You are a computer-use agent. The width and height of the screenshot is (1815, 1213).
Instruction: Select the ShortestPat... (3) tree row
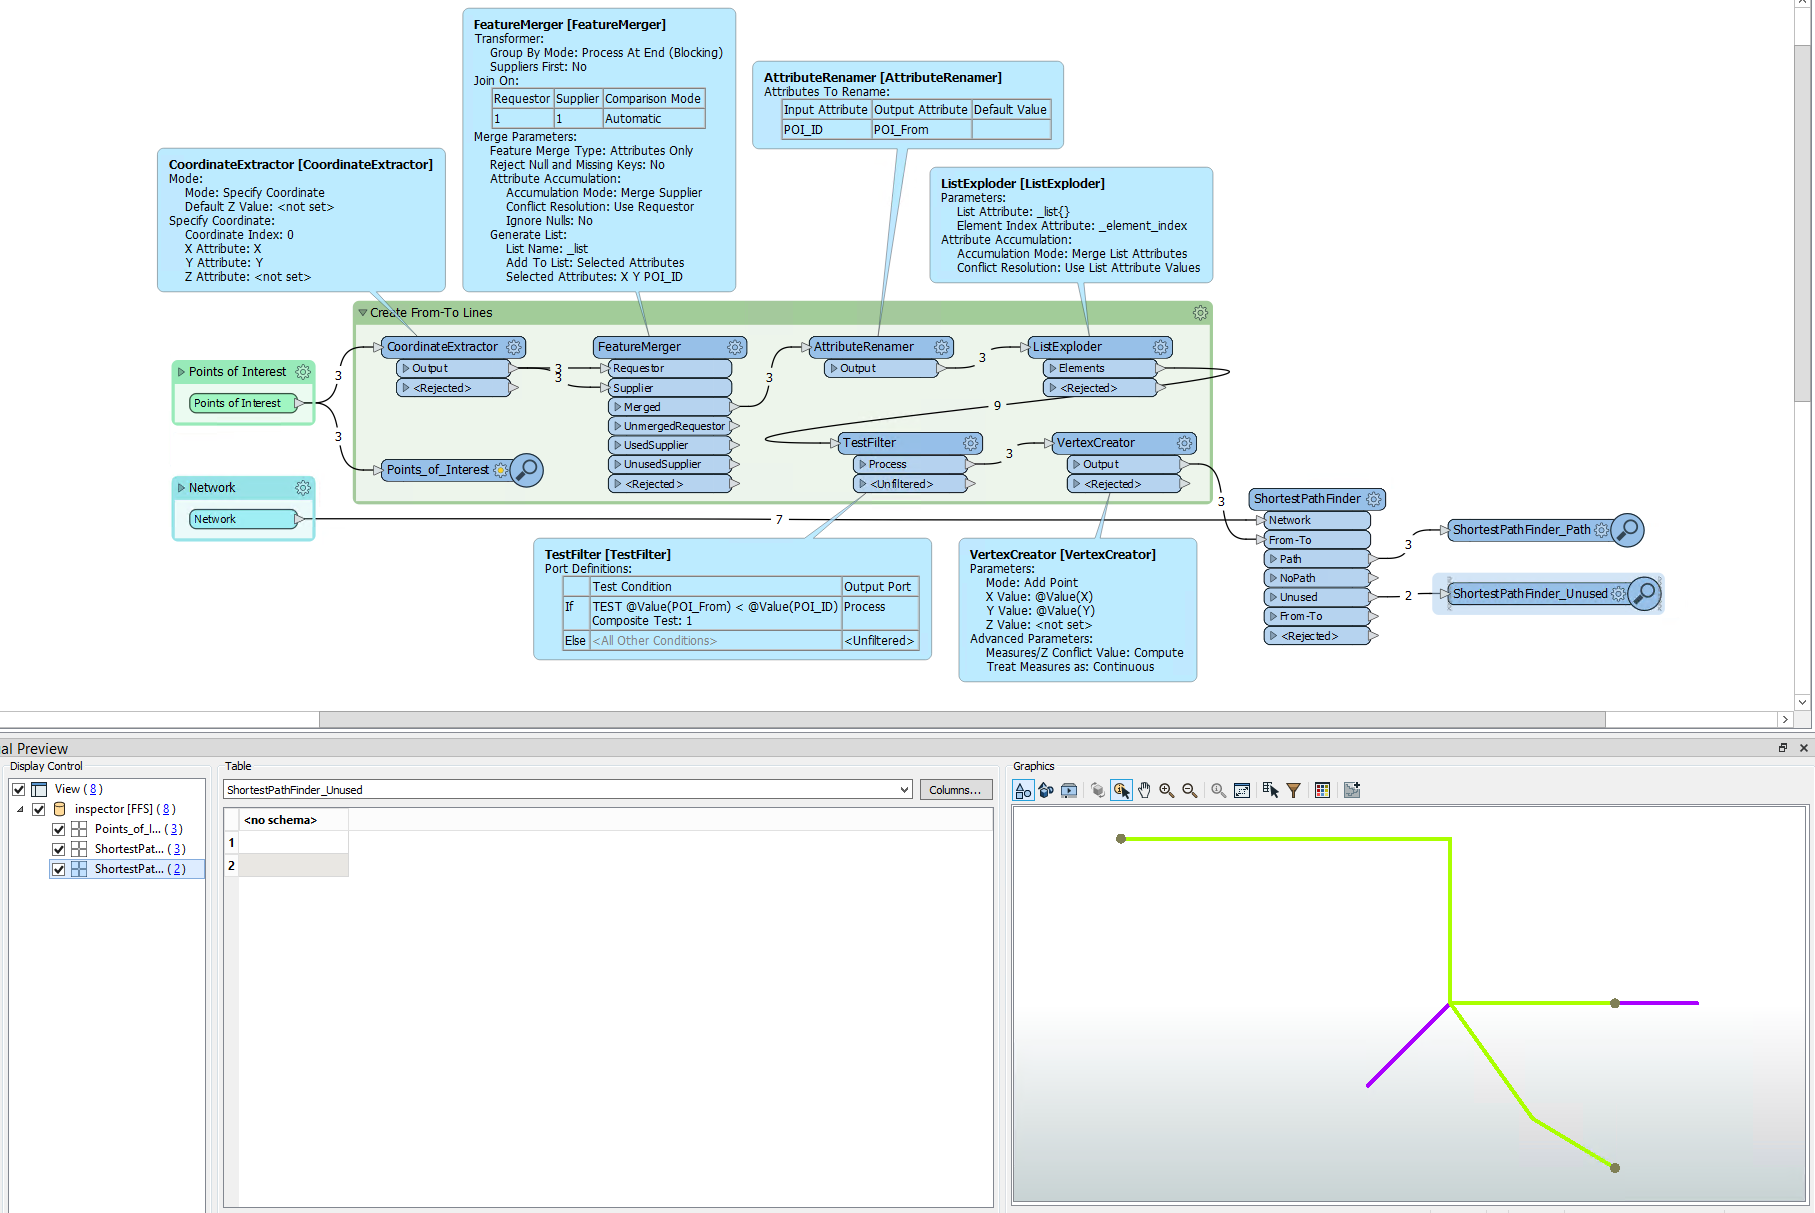(128, 849)
